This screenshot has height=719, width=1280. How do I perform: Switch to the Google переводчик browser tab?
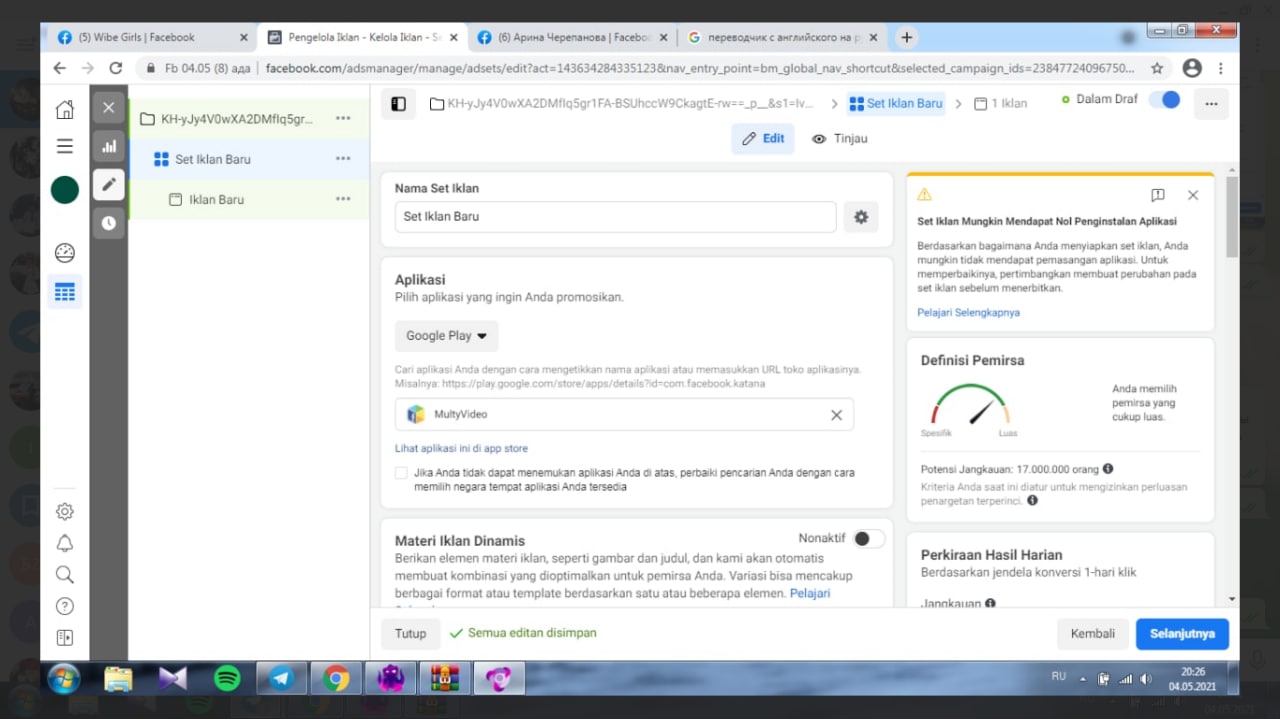[782, 37]
